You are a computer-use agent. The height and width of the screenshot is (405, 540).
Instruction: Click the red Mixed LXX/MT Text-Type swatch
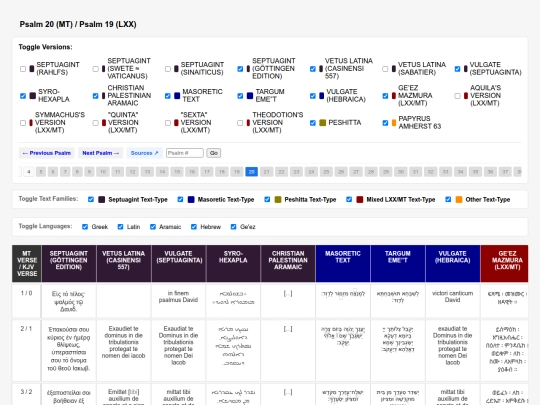[360, 199]
